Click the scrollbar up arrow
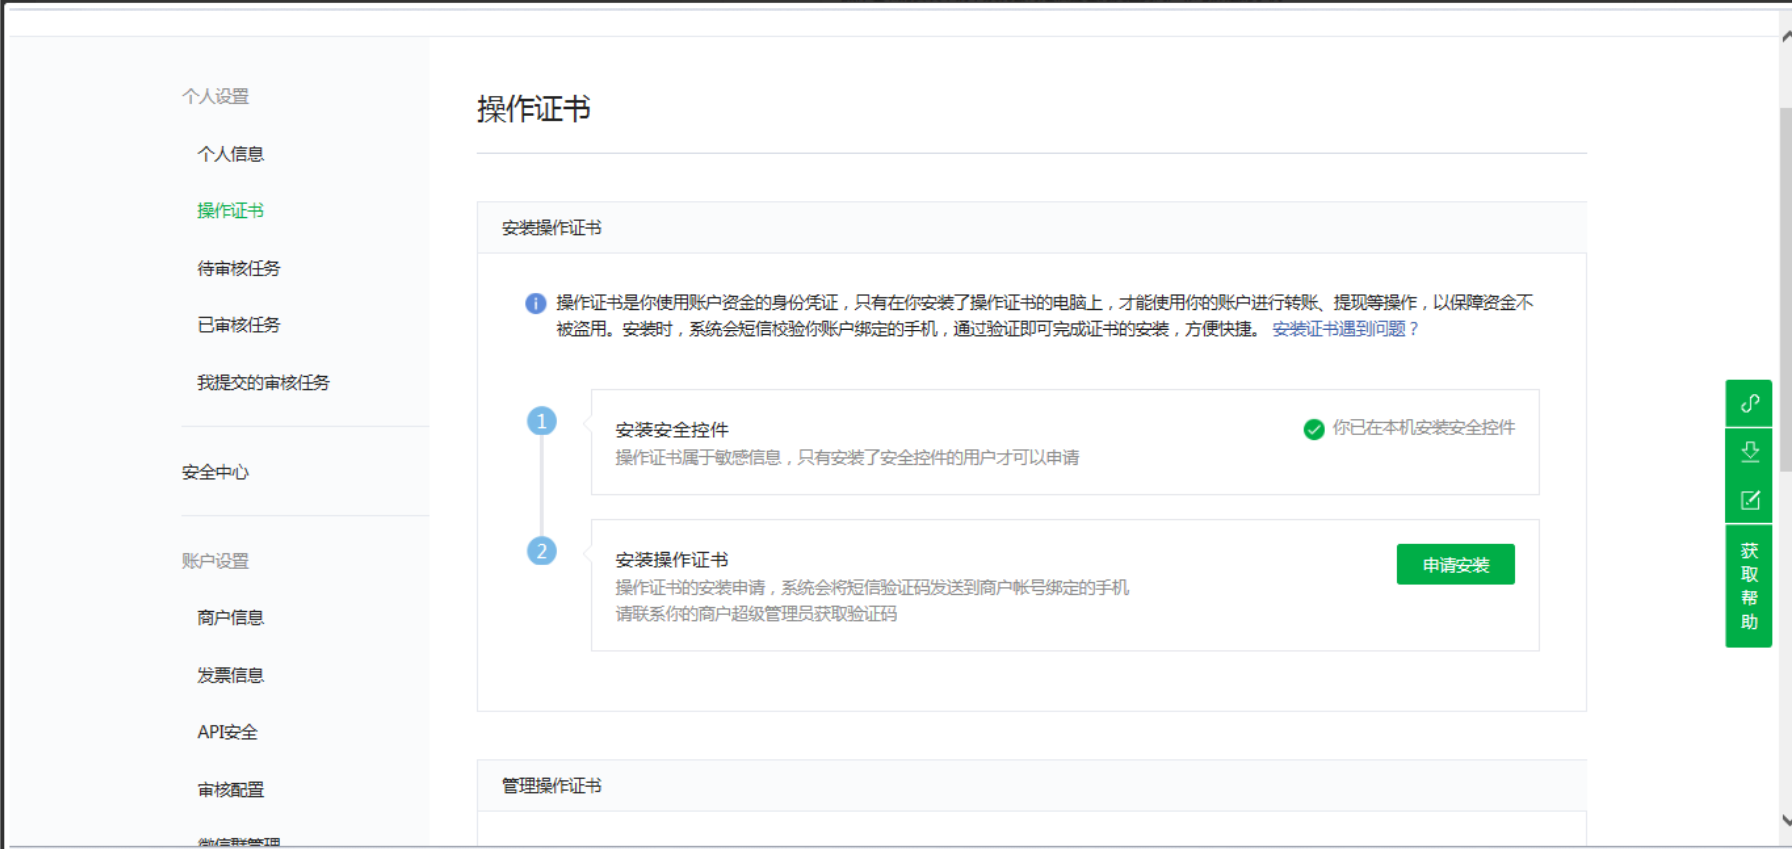Screen dimensions: 1792x849 point(1786,37)
